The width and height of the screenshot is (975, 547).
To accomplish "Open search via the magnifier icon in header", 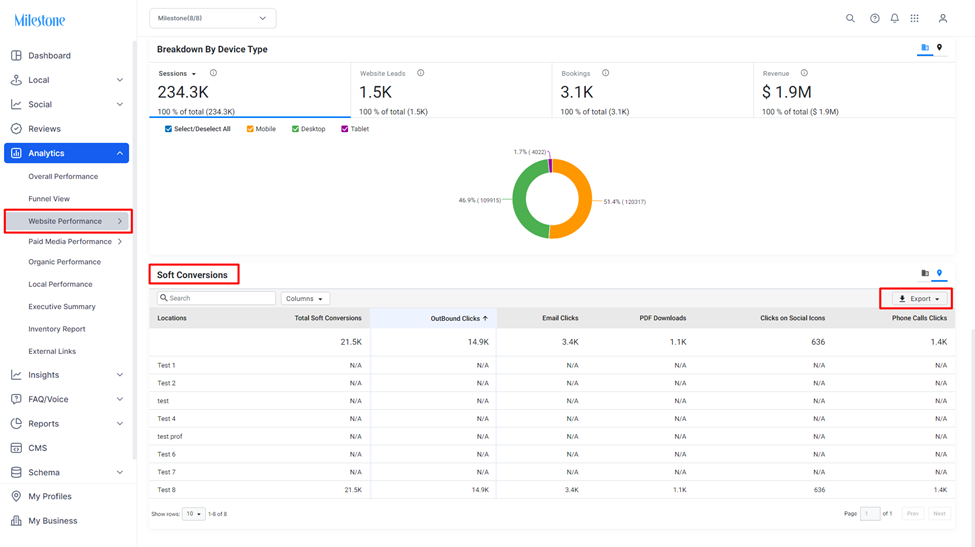I will 850,19.
